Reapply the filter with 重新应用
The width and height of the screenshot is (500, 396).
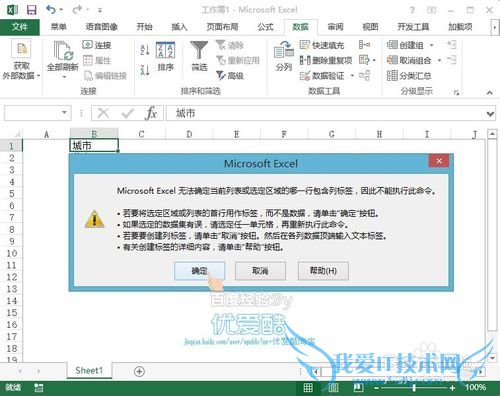pyautogui.click(x=238, y=60)
